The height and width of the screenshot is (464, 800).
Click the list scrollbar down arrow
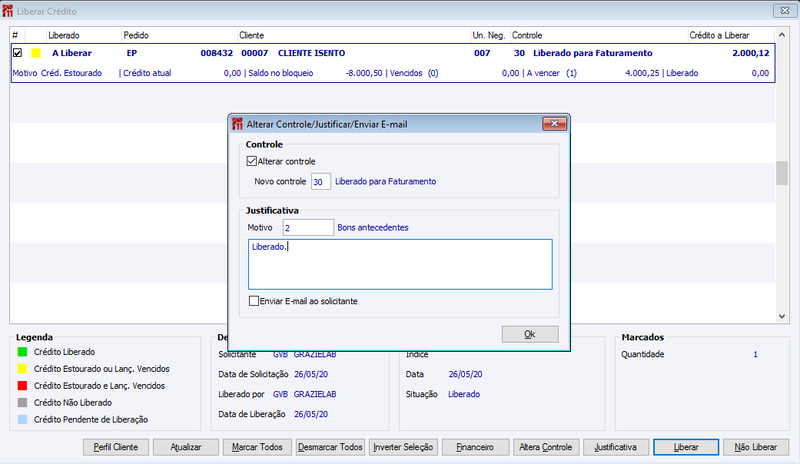pos(782,316)
